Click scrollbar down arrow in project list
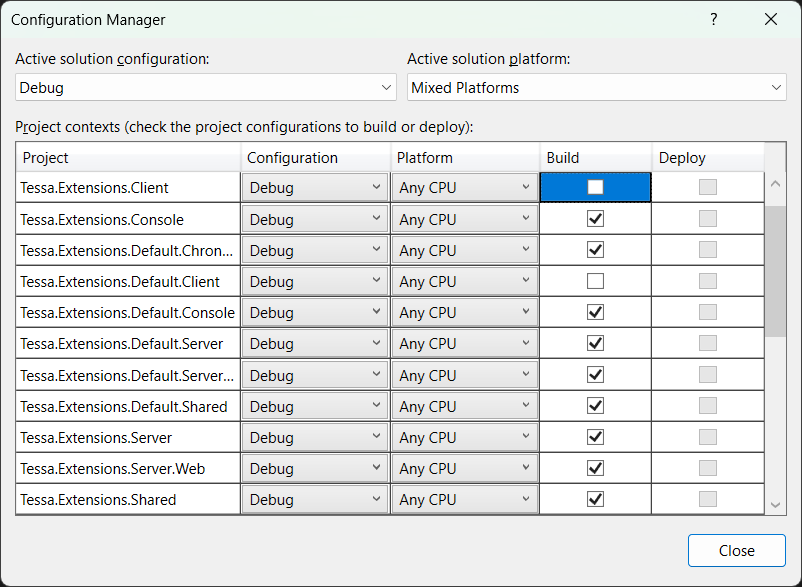The width and height of the screenshot is (802, 587). 775,505
